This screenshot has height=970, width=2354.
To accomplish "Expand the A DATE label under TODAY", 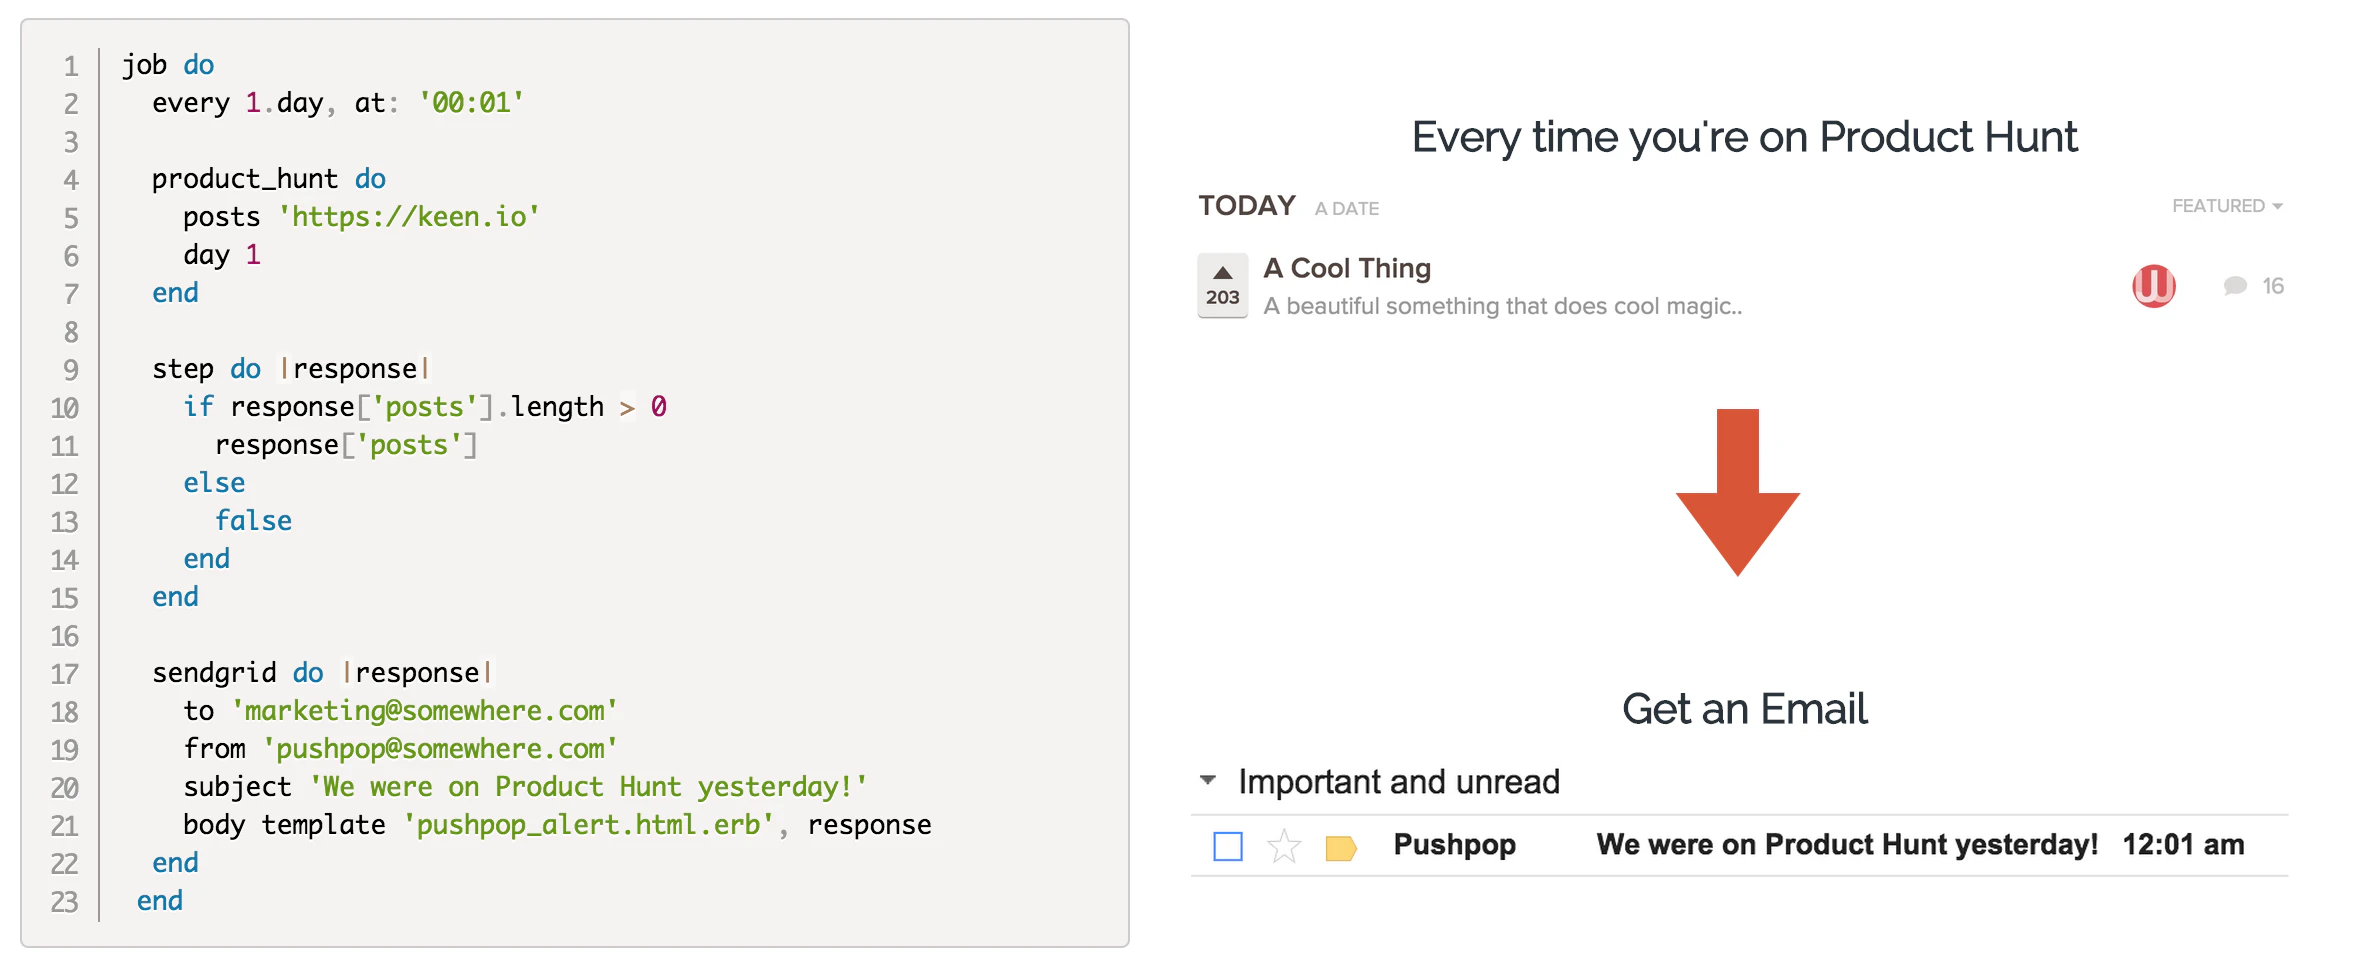I will (1347, 208).
